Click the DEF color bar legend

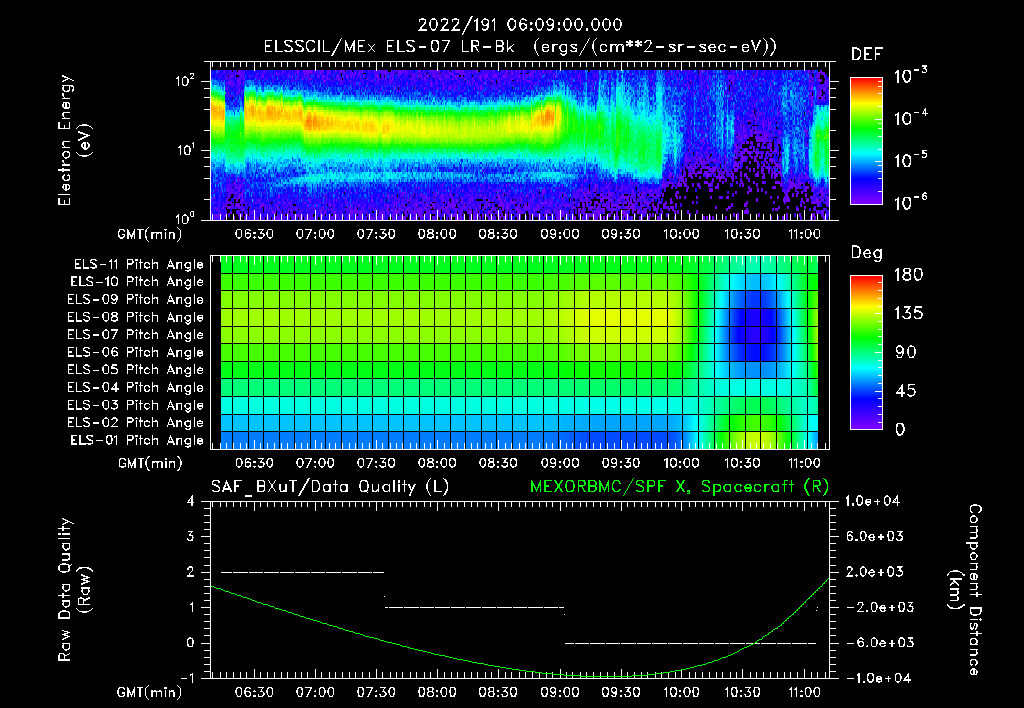pyautogui.click(x=867, y=140)
